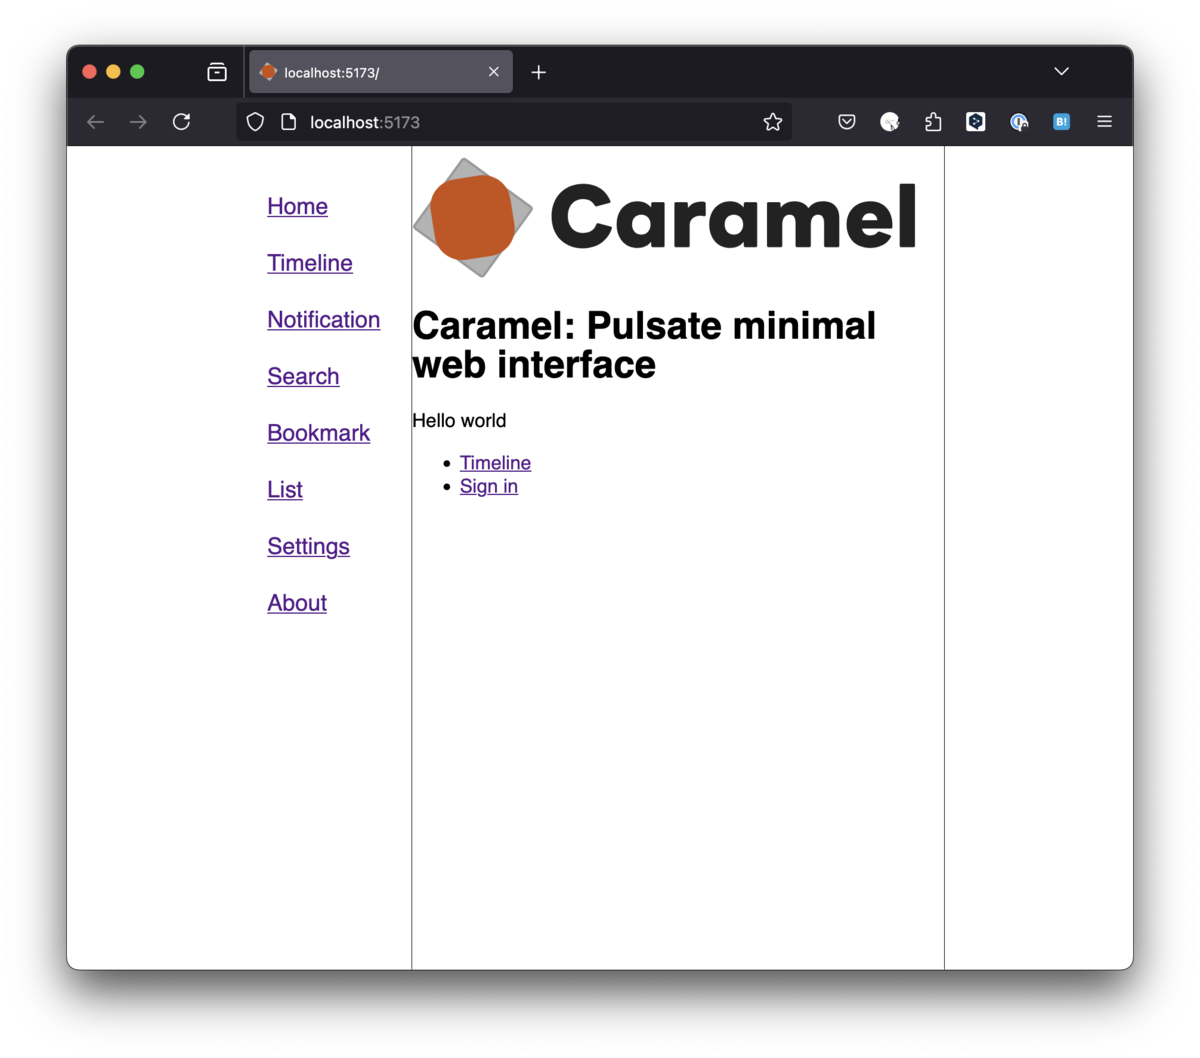Go to the Search sidebar link
This screenshot has width=1200, height=1058.
[303, 376]
